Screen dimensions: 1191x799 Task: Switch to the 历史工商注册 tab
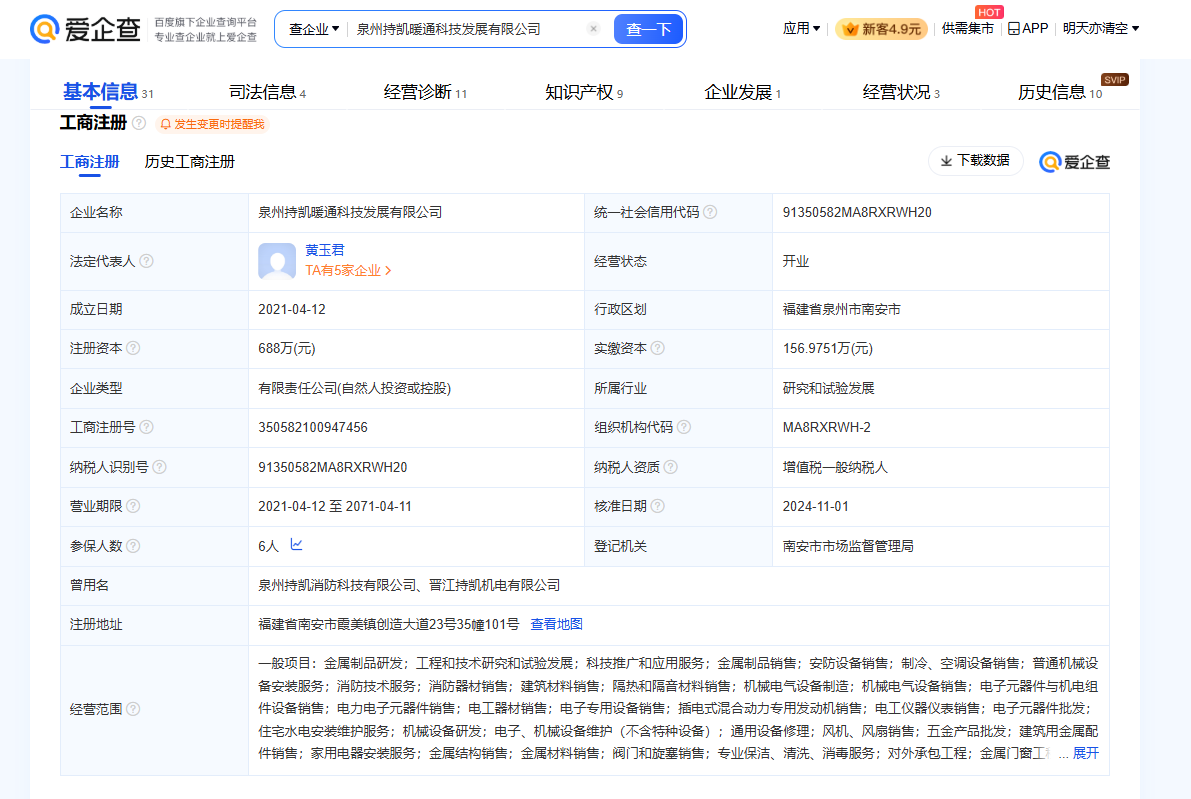click(x=189, y=161)
